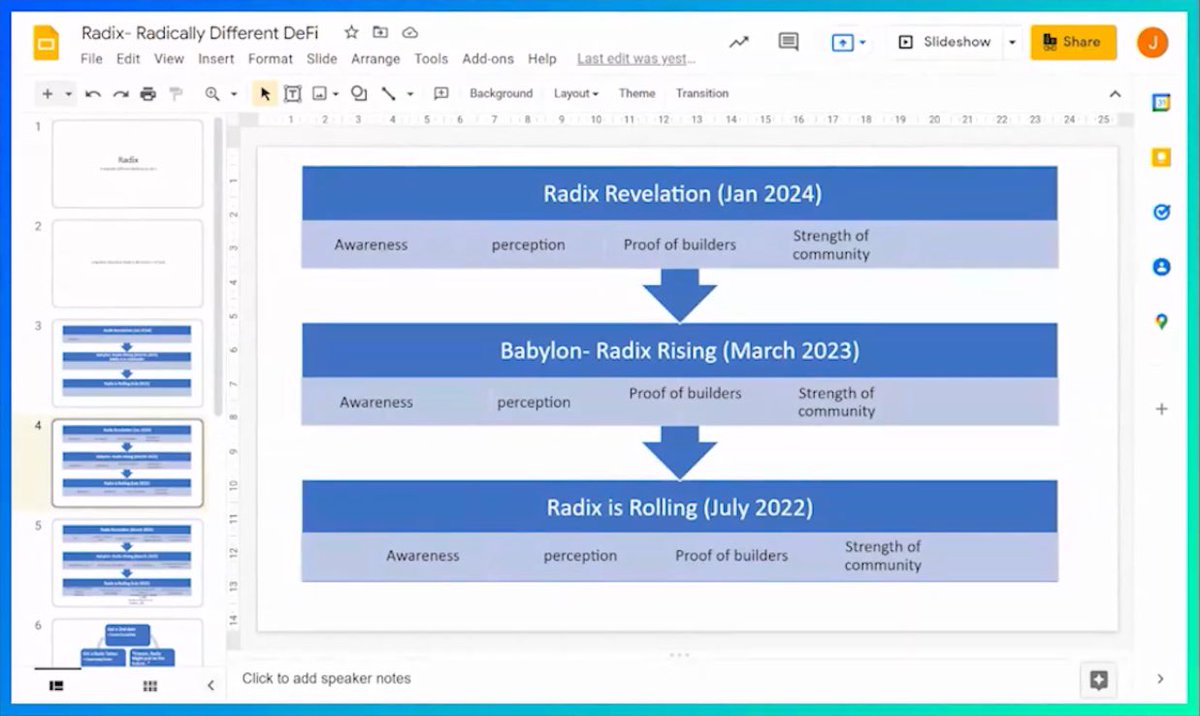Open the Tools menu
Screen dimensions: 1200x716
pos(431,59)
